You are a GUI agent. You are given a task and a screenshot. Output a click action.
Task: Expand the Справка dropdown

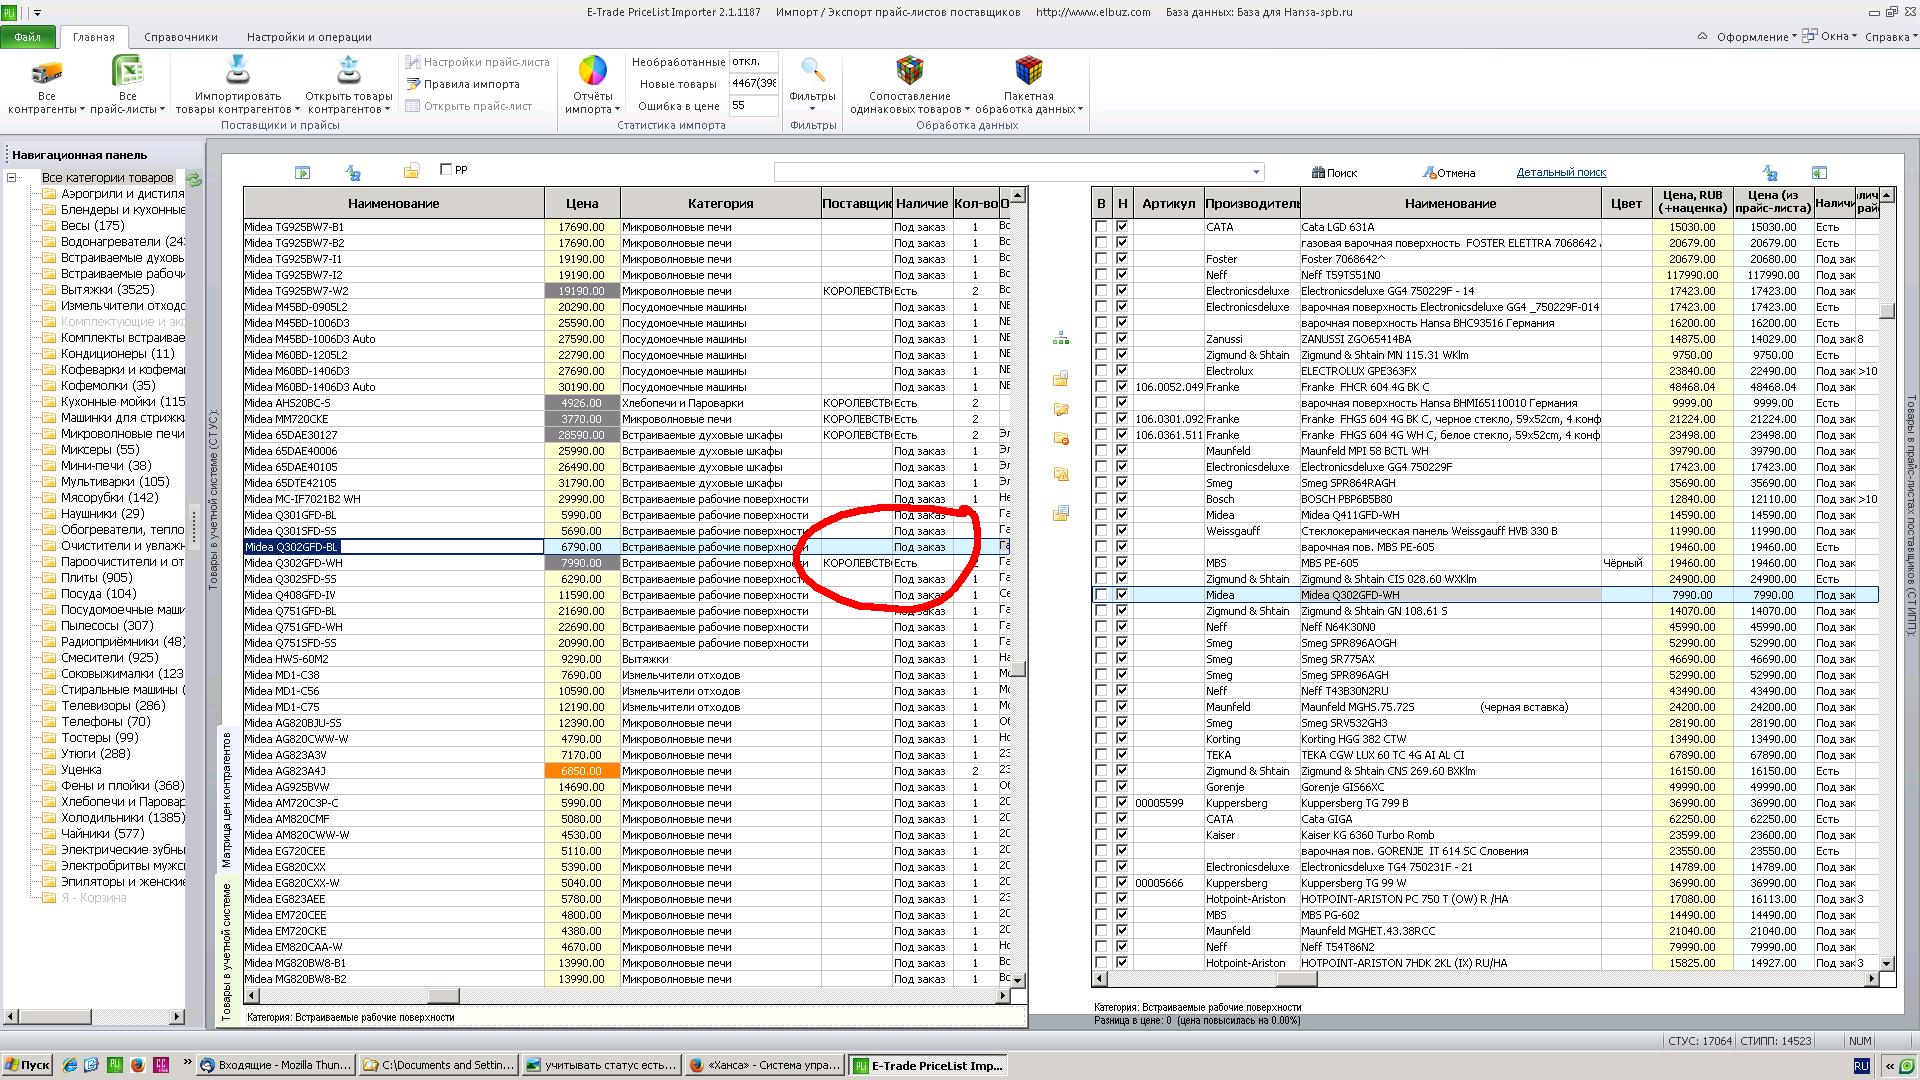pyautogui.click(x=1892, y=37)
